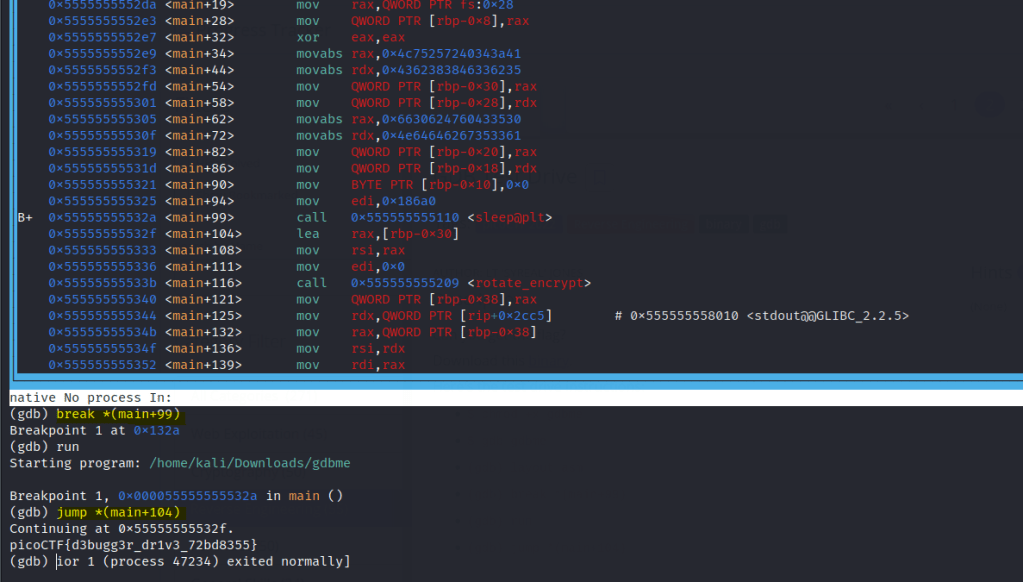Click the mov edi,0x186a0 instruction at main+94
The height and width of the screenshot is (582, 1023).
coord(380,201)
